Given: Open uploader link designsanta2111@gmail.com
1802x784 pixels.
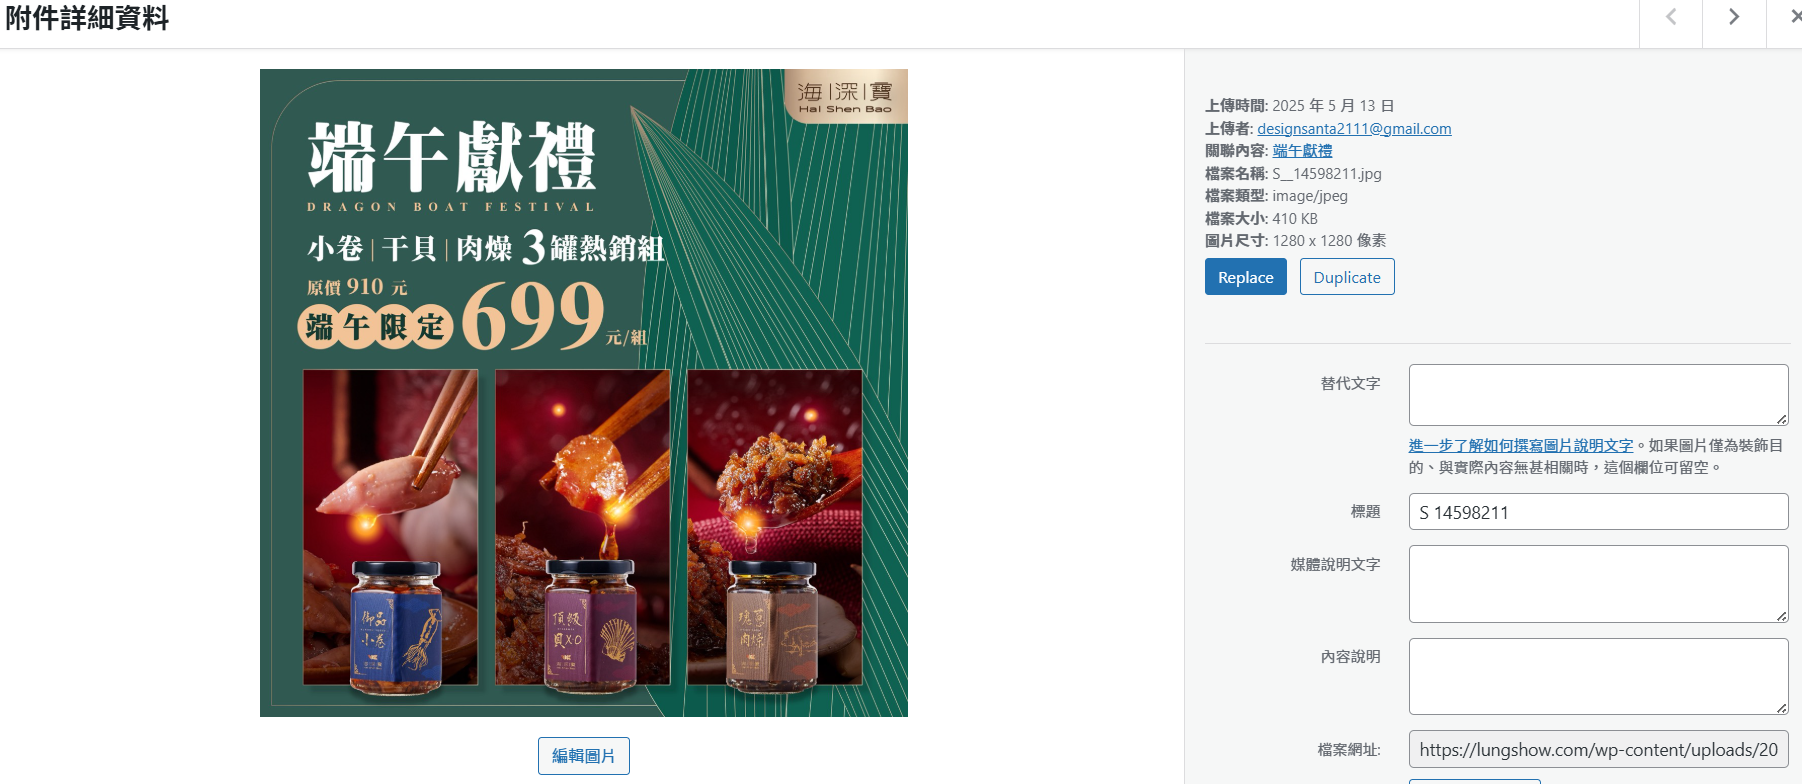Looking at the screenshot, I should [x=1354, y=129].
